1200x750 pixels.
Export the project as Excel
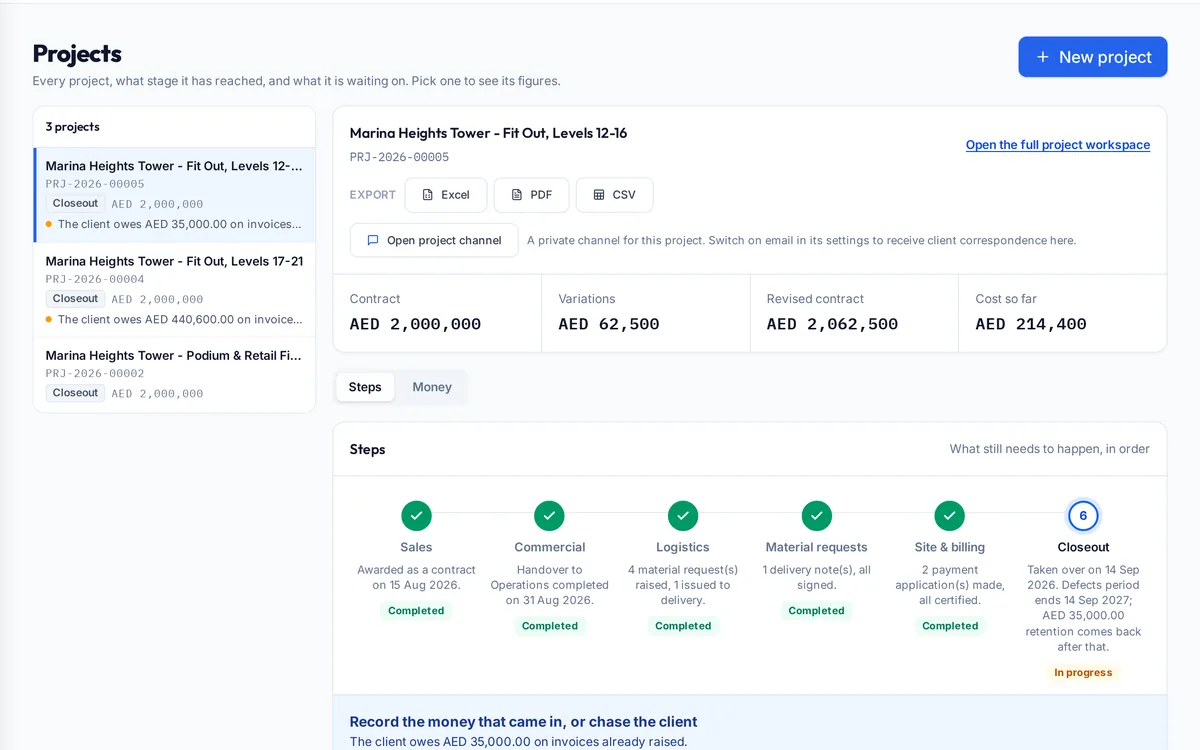[x=446, y=195]
